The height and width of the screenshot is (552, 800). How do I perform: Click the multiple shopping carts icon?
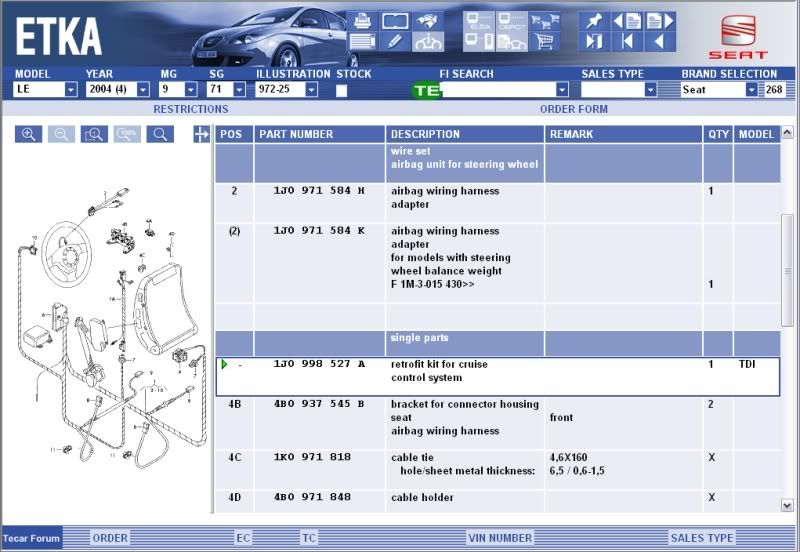coord(544,21)
